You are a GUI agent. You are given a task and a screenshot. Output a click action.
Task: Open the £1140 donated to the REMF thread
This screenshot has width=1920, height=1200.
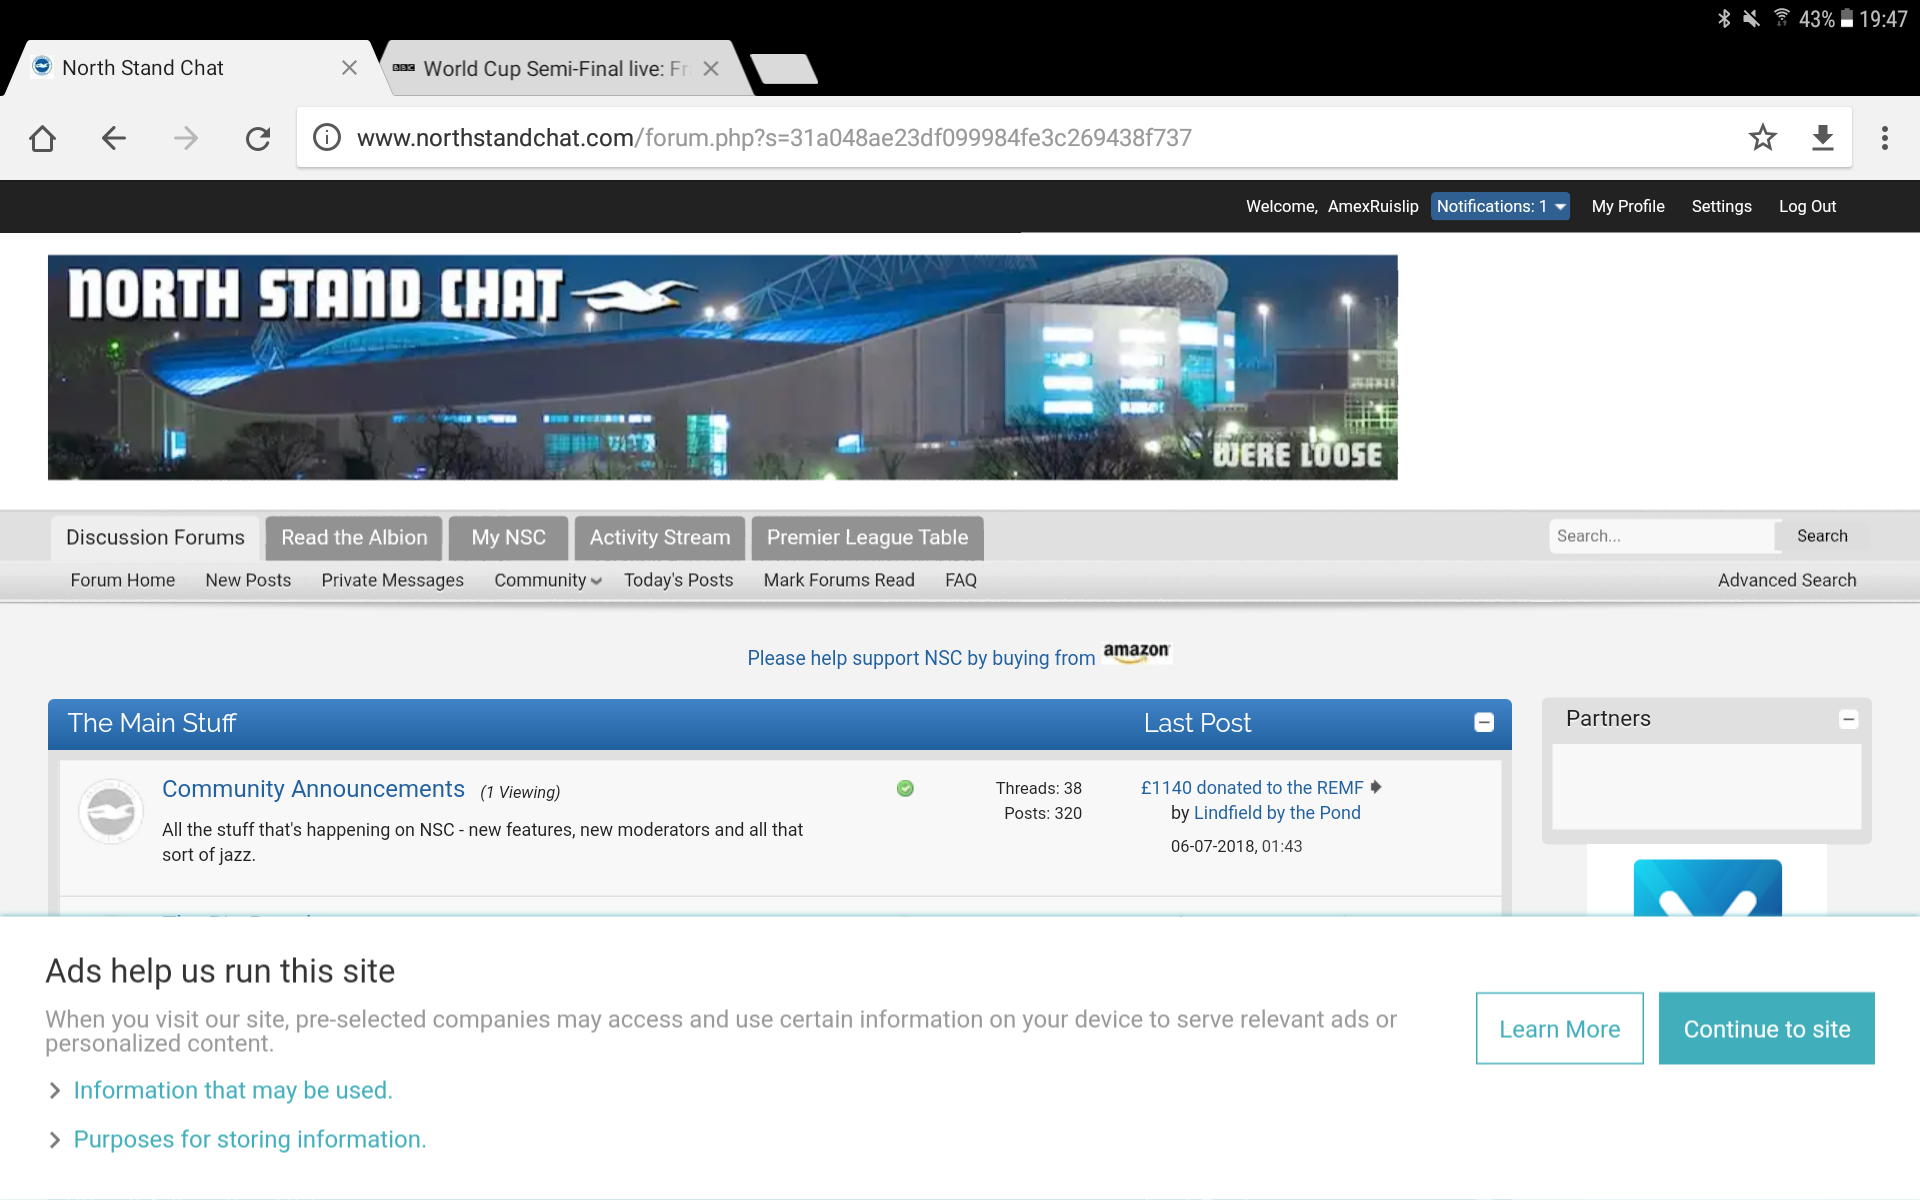pos(1251,788)
